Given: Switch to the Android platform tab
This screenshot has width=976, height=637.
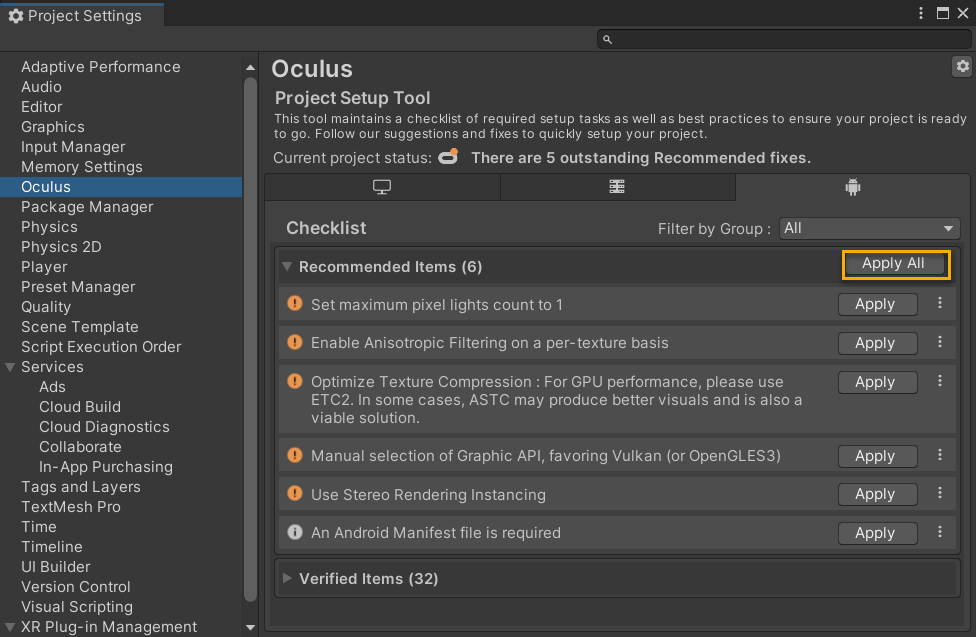Looking at the screenshot, I should pyautogui.click(x=853, y=187).
